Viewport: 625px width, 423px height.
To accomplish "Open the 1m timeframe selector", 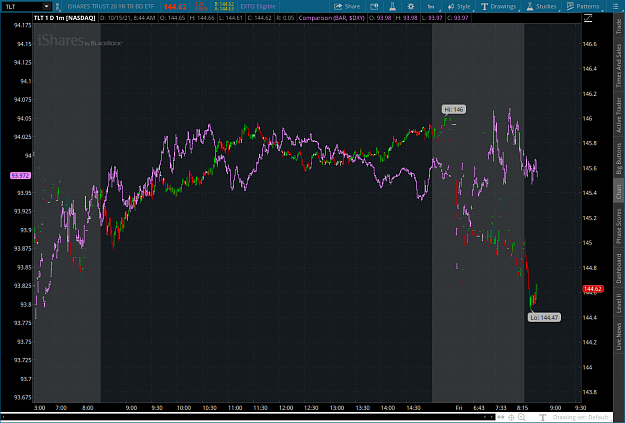I will click(431, 6).
